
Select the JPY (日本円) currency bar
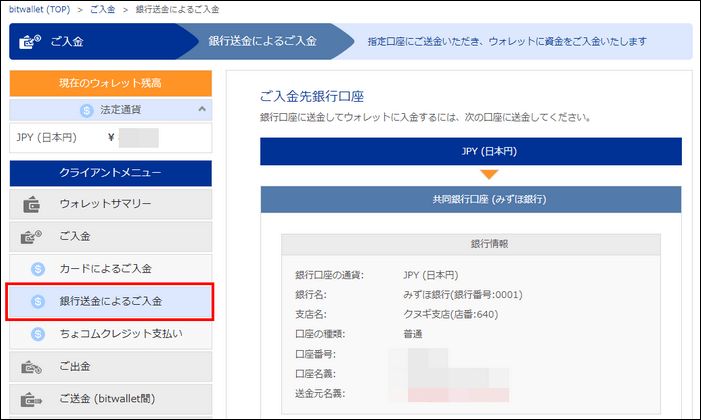pyautogui.click(x=471, y=152)
